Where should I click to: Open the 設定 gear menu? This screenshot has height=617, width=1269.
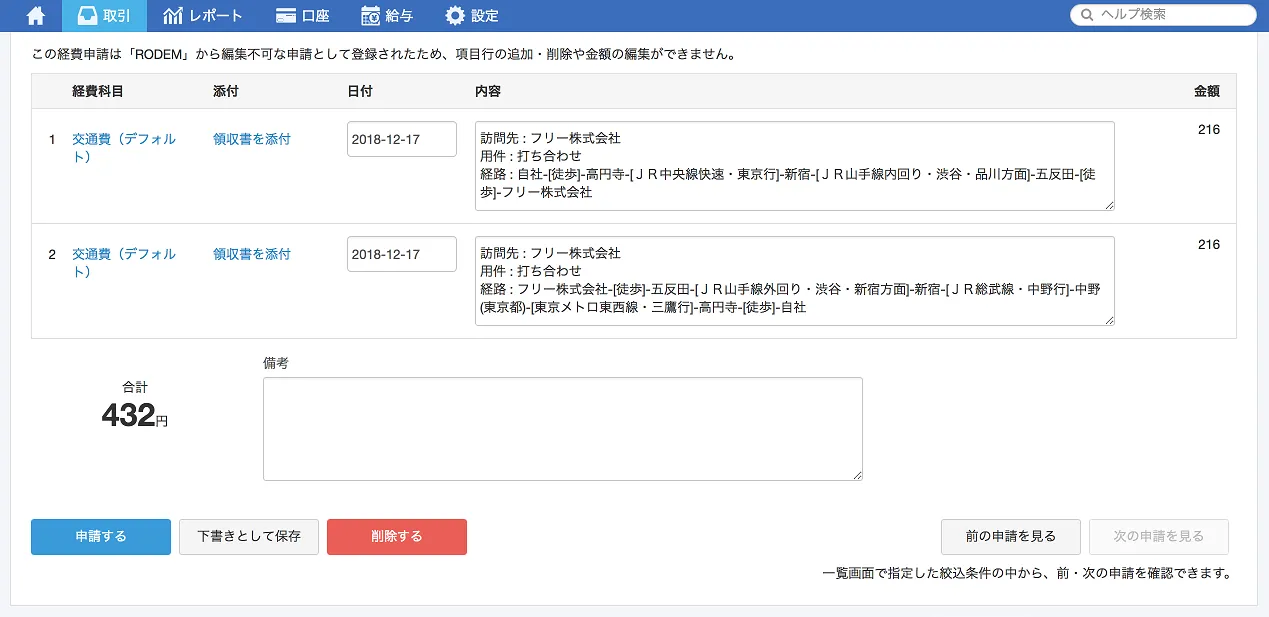tap(472, 16)
